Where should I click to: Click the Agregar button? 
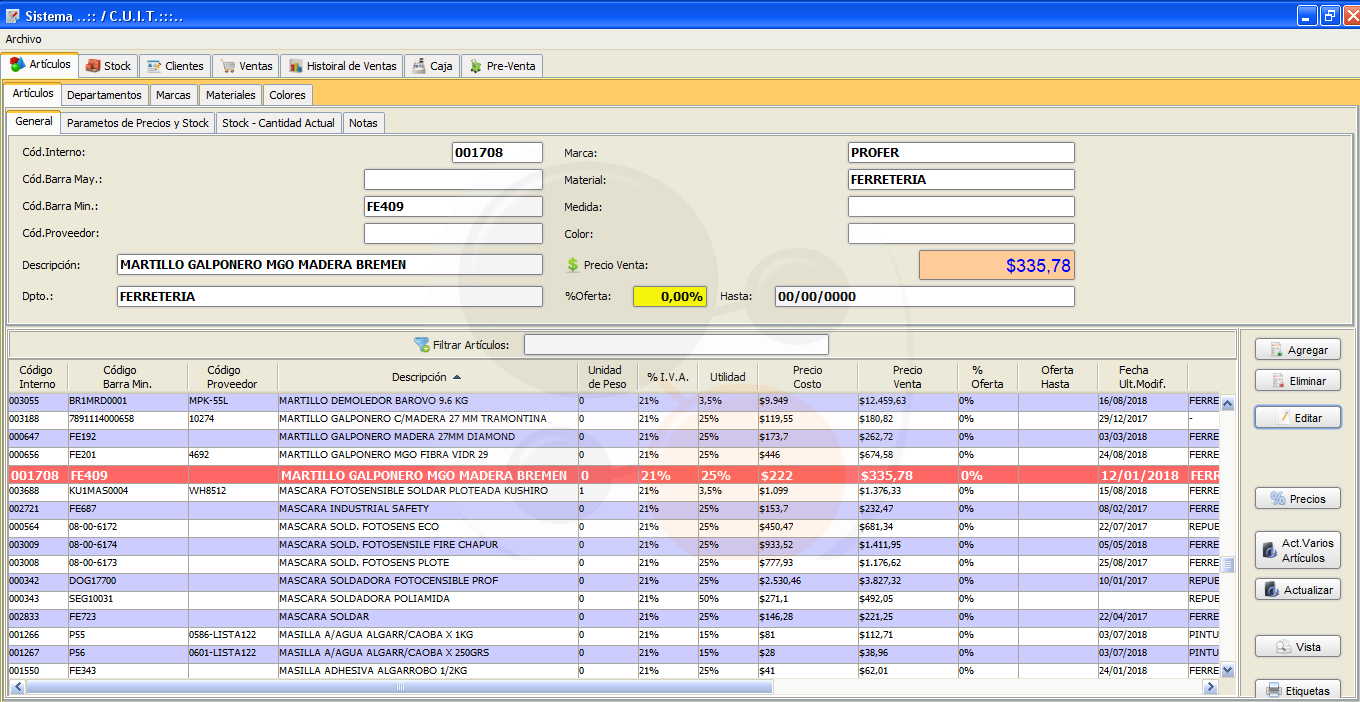(1298, 350)
